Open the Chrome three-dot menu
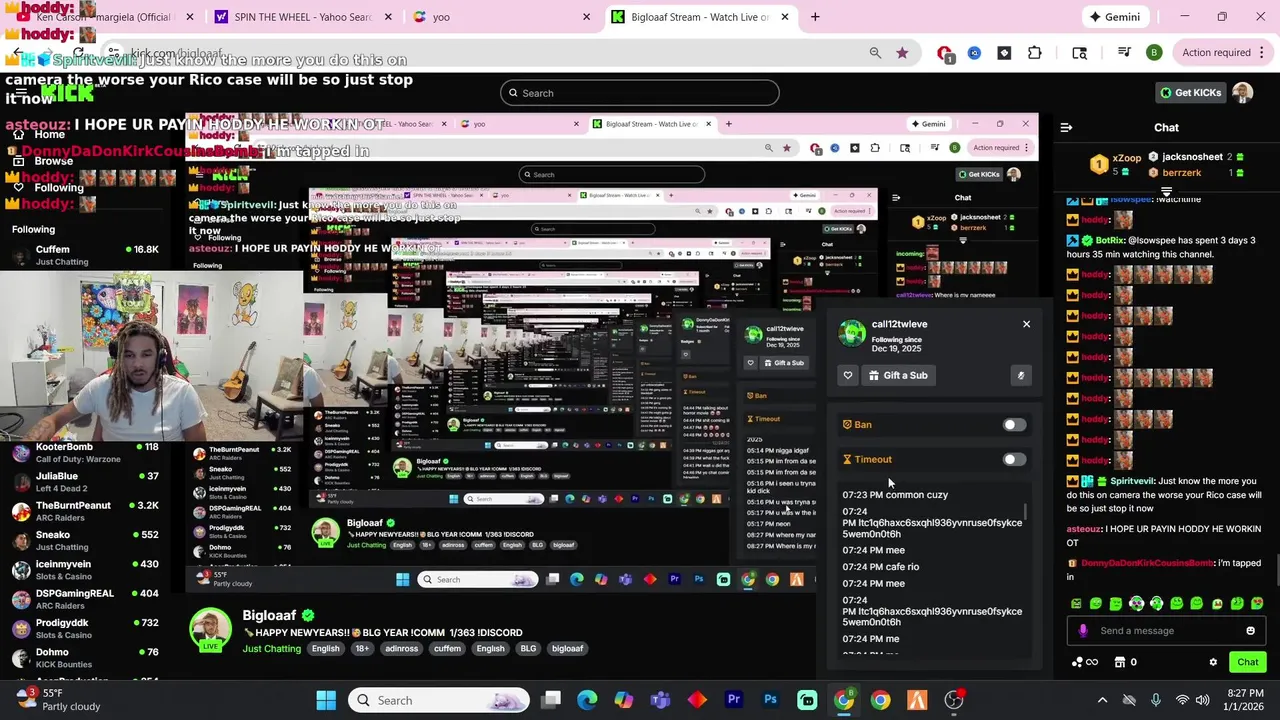The width and height of the screenshot is (1280, 720). [x=1262, y=53]
